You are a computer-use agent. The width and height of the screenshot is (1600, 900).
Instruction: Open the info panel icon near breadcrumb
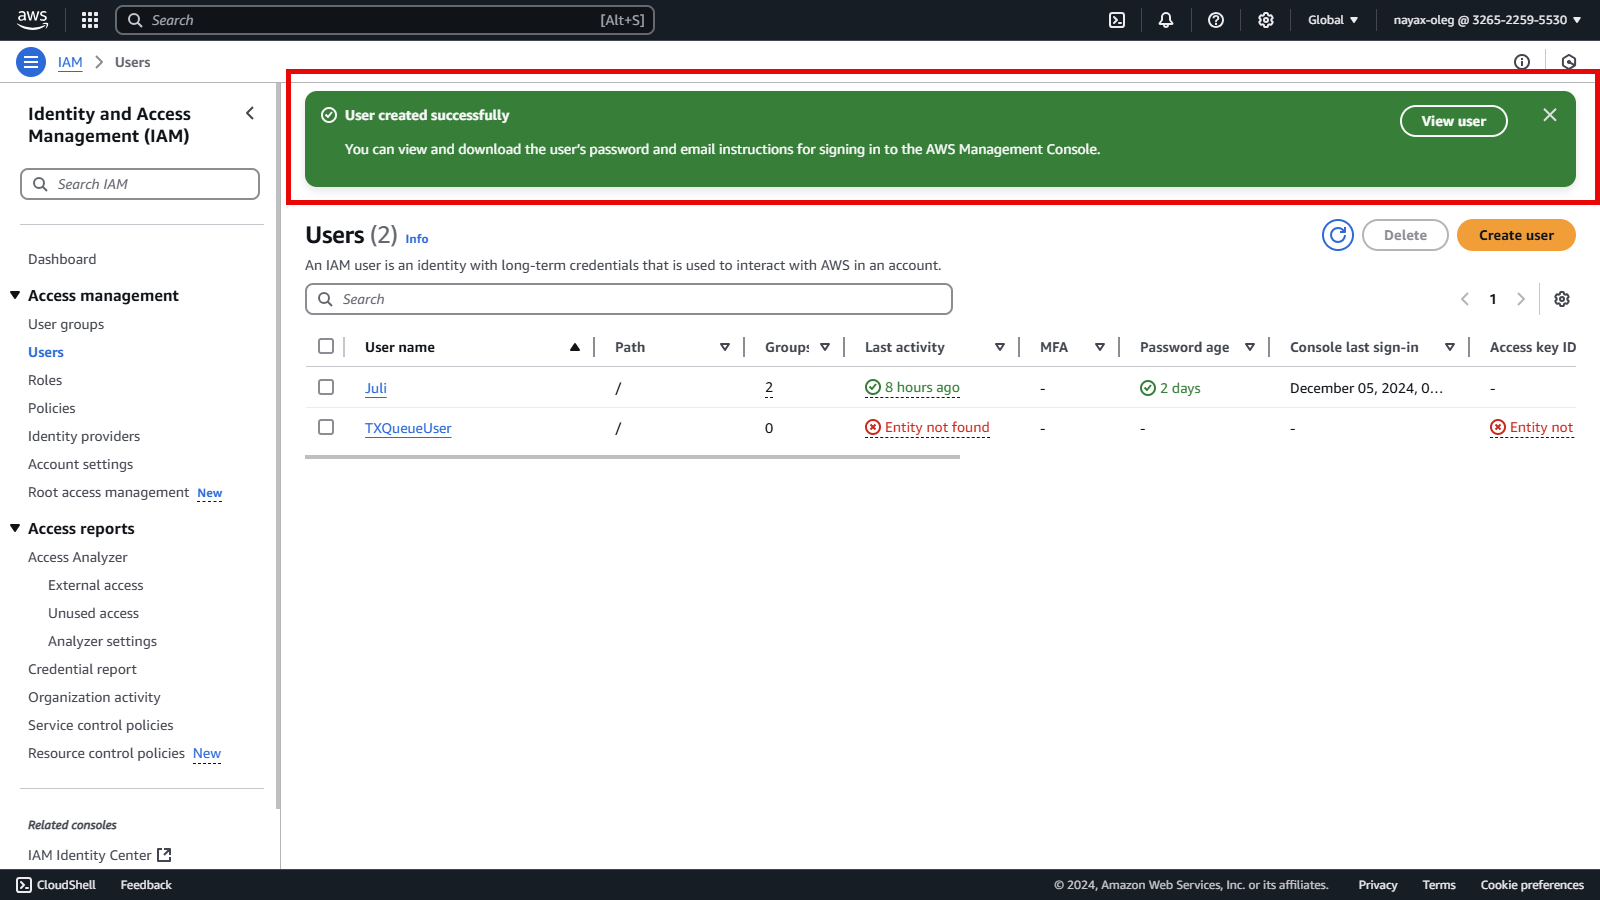tap(1522, 62)
